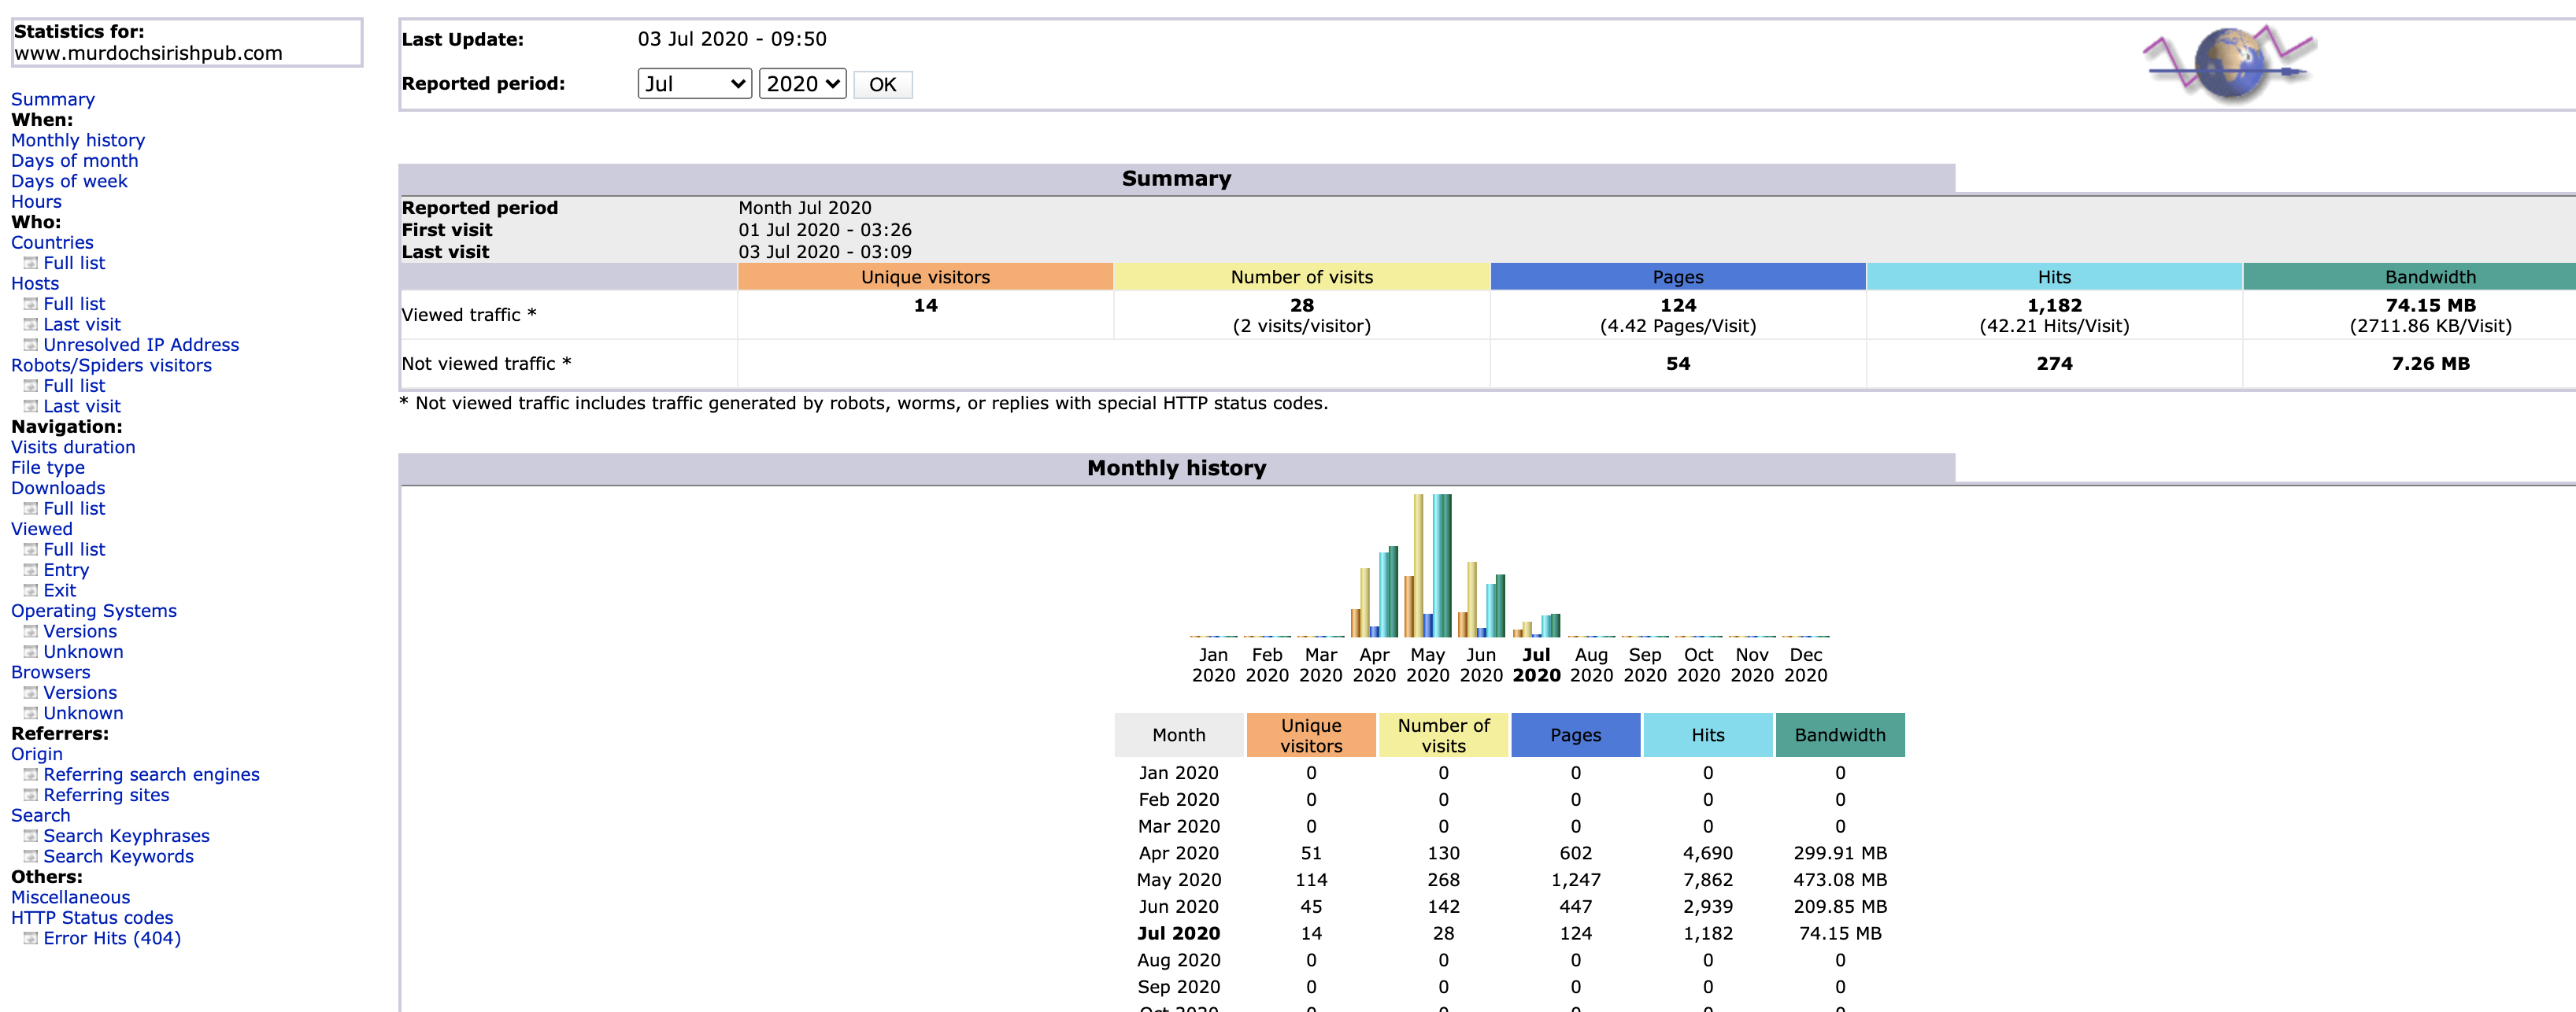Open the Monthly history link
This screenshot has height=1012, width=2576.
pyautogui.click(x=78, y=140)
